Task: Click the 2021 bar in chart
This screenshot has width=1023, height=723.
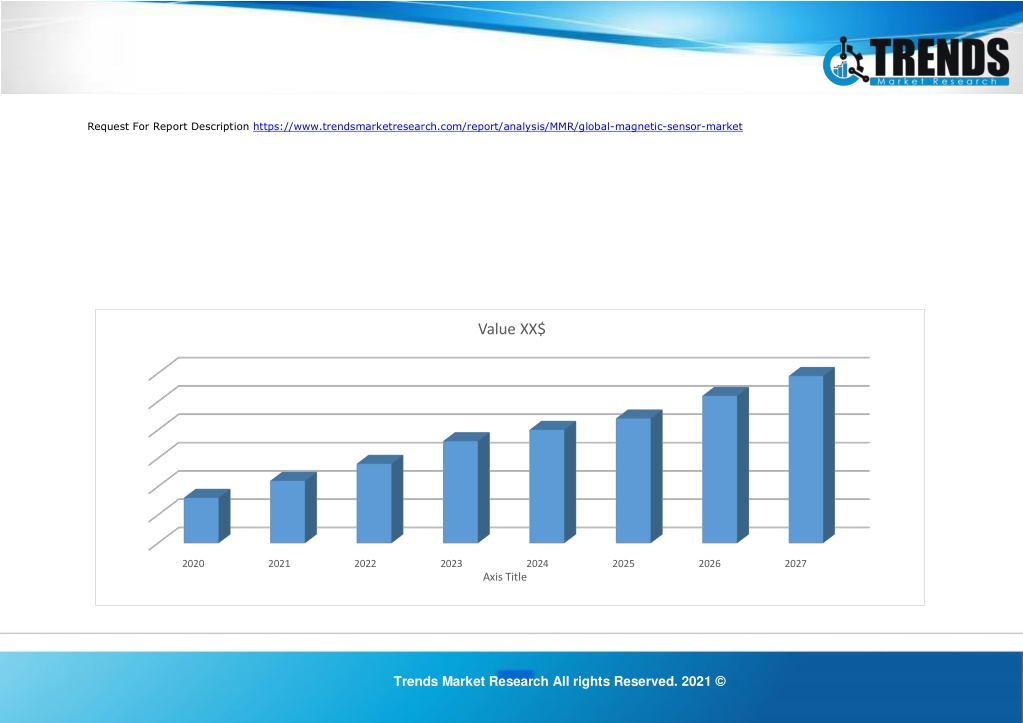Action: pos(293,508)
